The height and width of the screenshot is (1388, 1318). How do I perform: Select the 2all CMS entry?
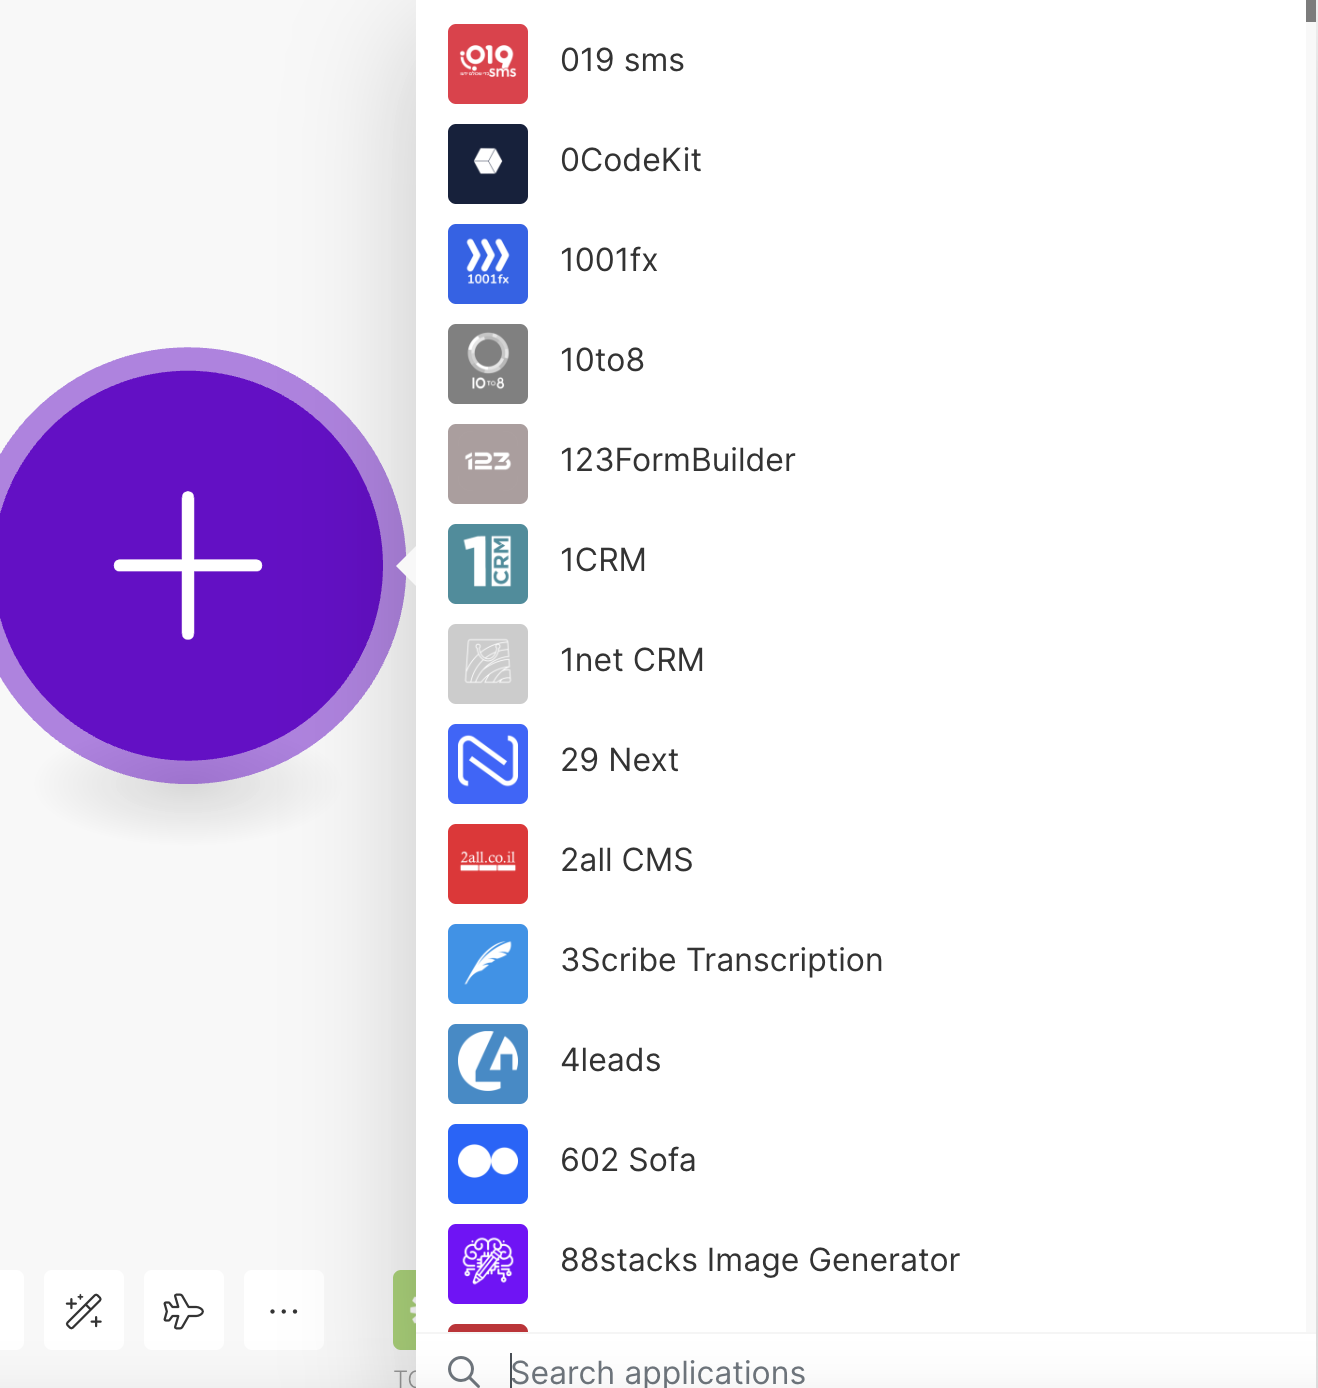(x=627, y=860)
